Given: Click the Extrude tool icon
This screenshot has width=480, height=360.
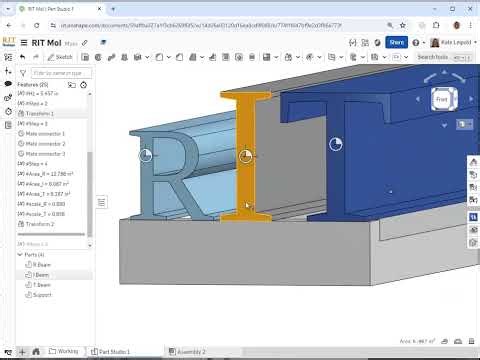Looking at the screenshot, I should (x=85, y=57).
